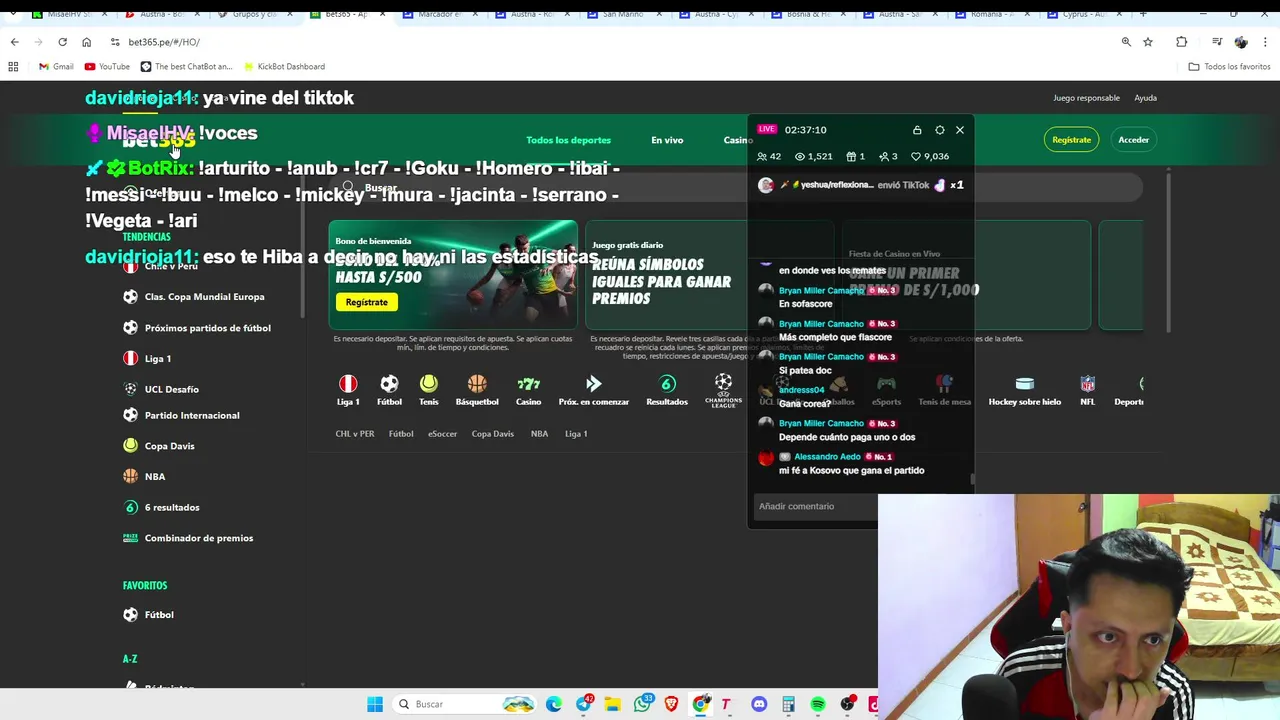Select Copa Davis in sidebar
Viewport: 1280px width, 720px height.
tap(169, 446)
